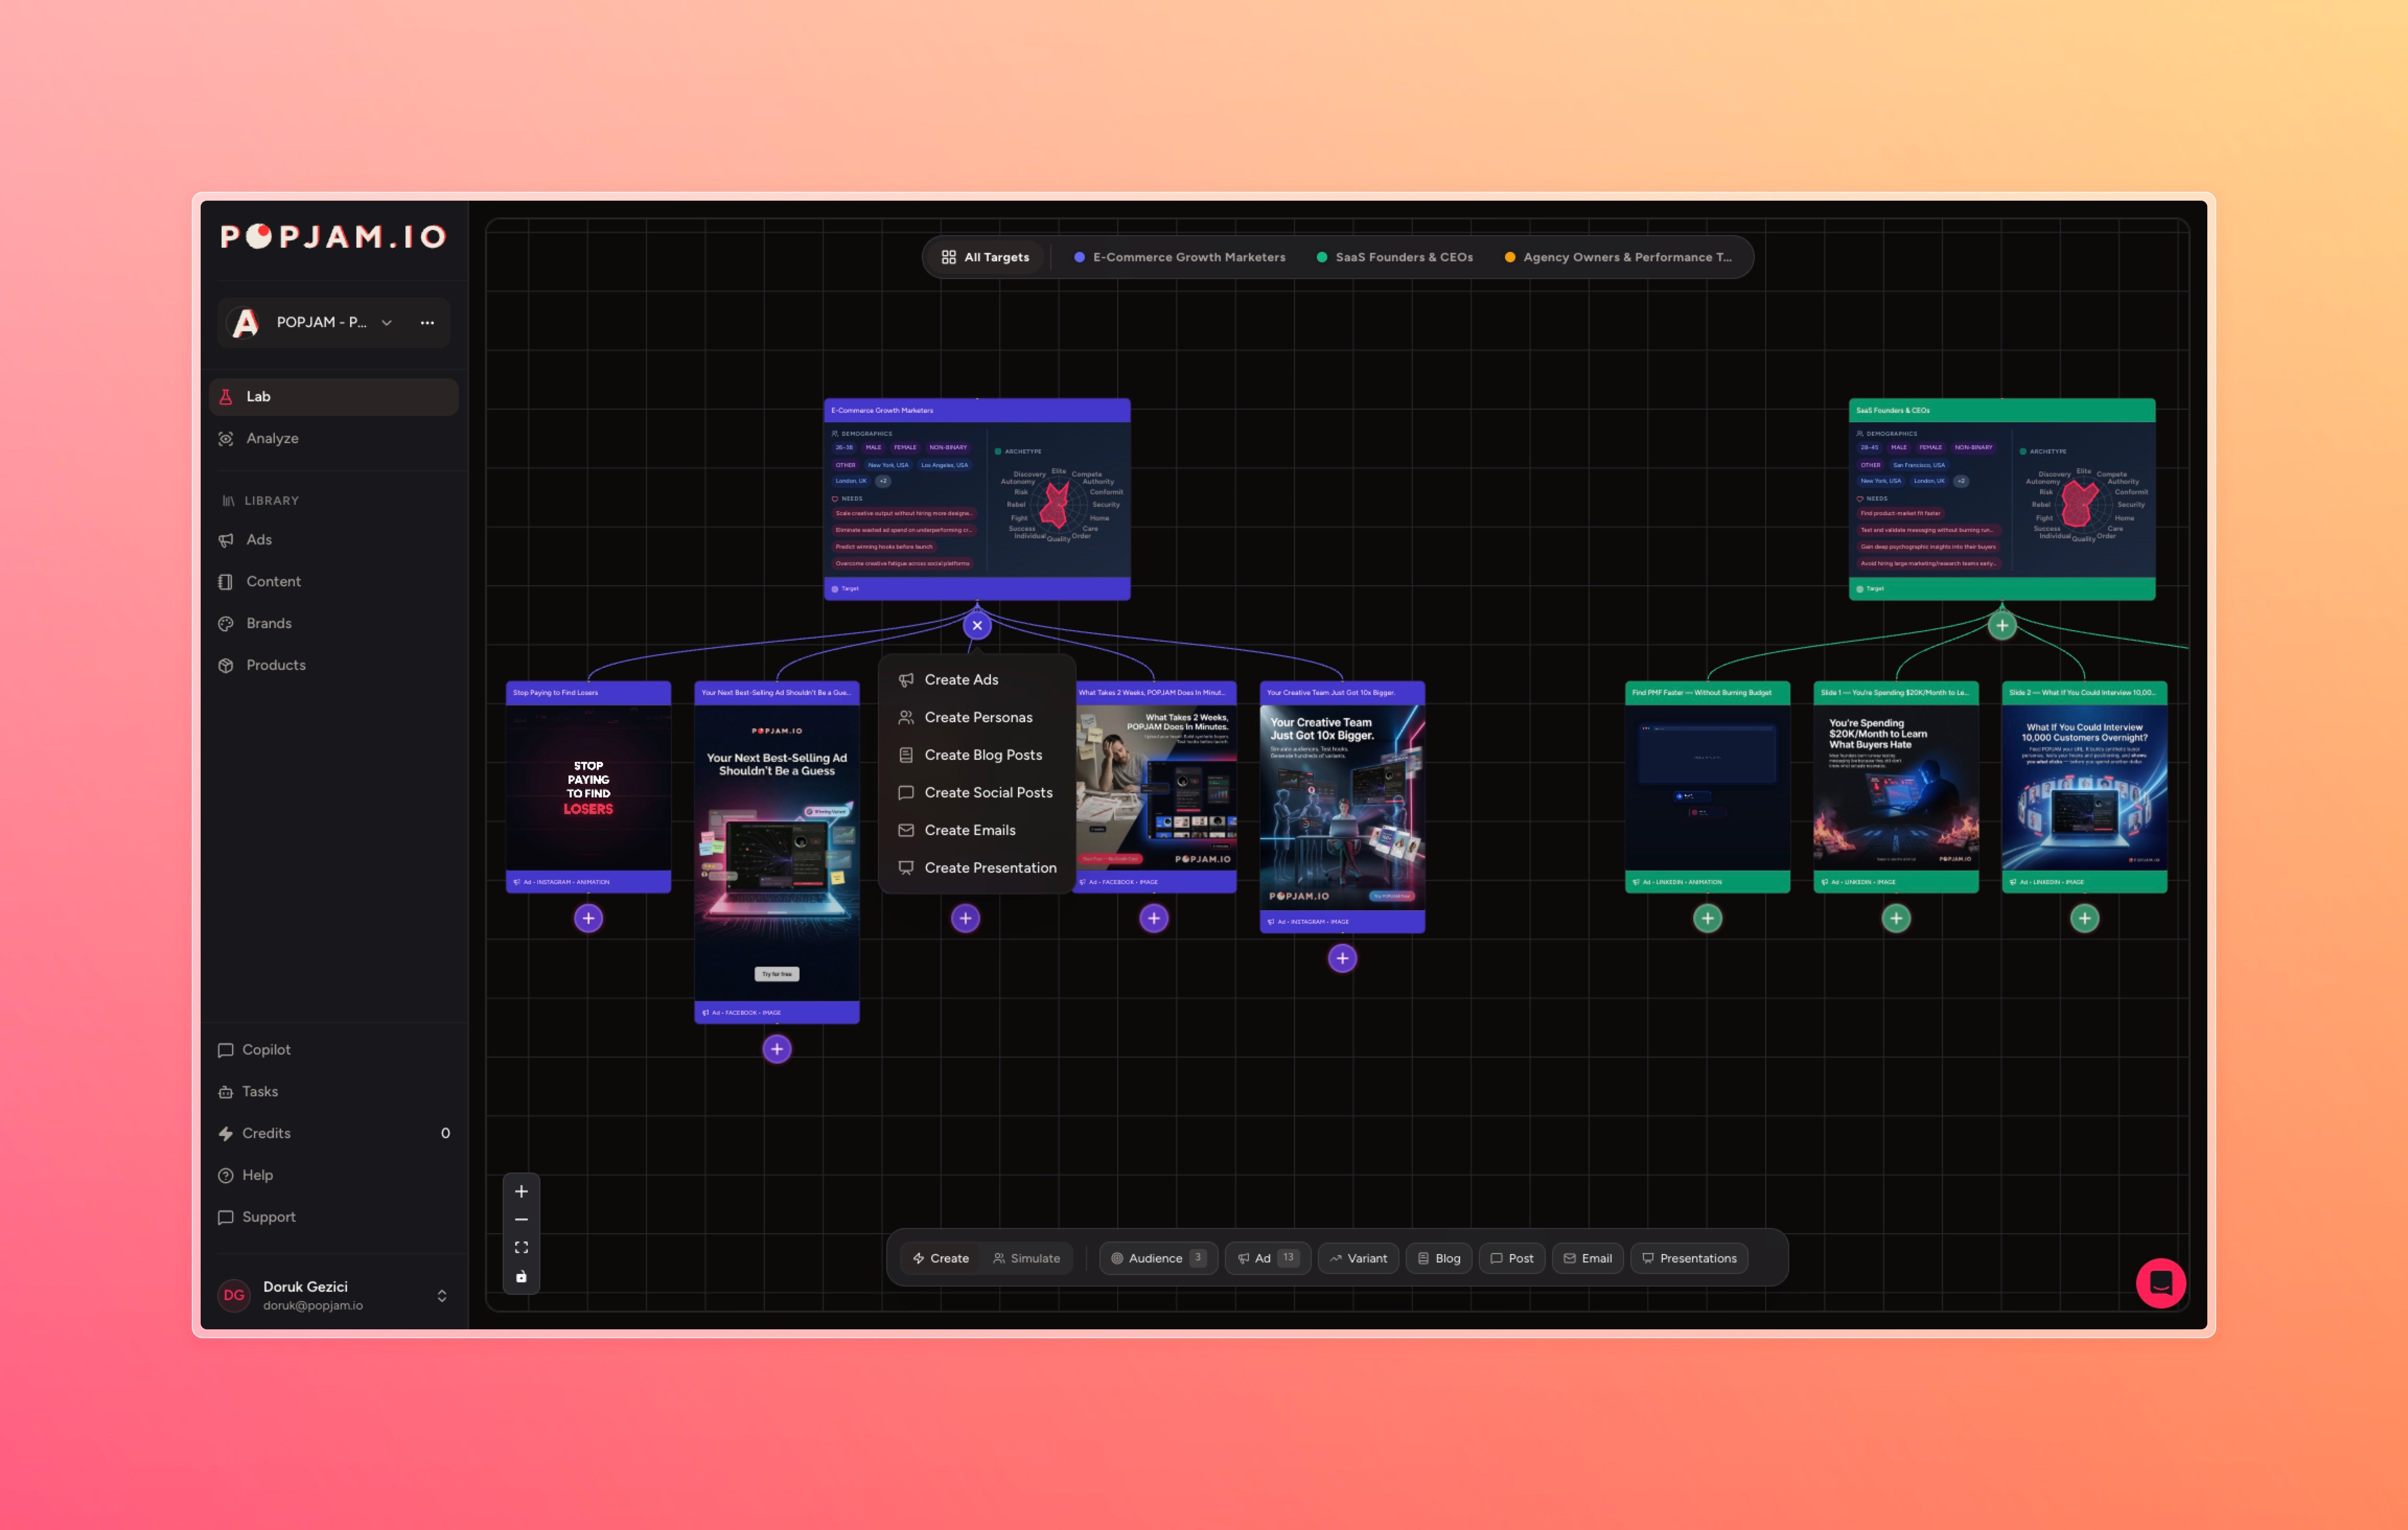2408x1530 pixels.
Task: Toggle the canvas lock icon
Action: point(521,1277)
